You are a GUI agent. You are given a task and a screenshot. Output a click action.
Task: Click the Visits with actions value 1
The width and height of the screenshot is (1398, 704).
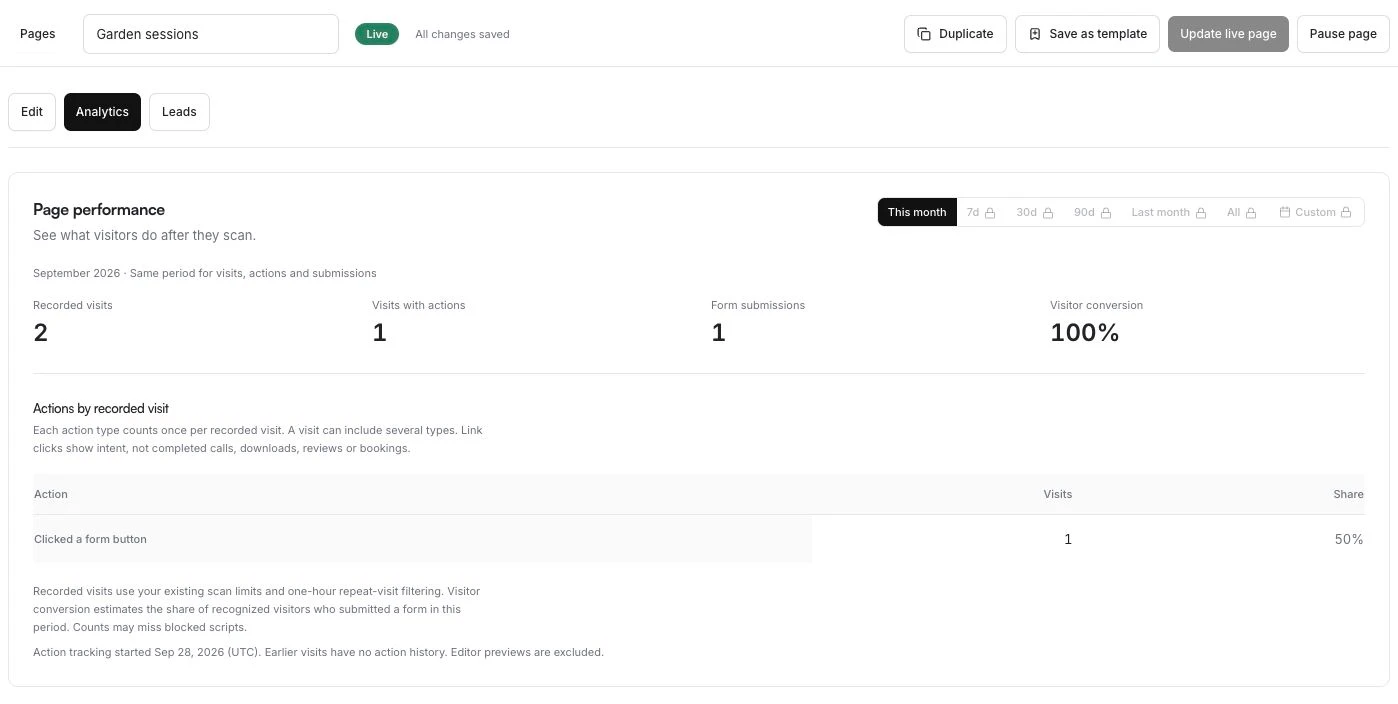(379, 333)
